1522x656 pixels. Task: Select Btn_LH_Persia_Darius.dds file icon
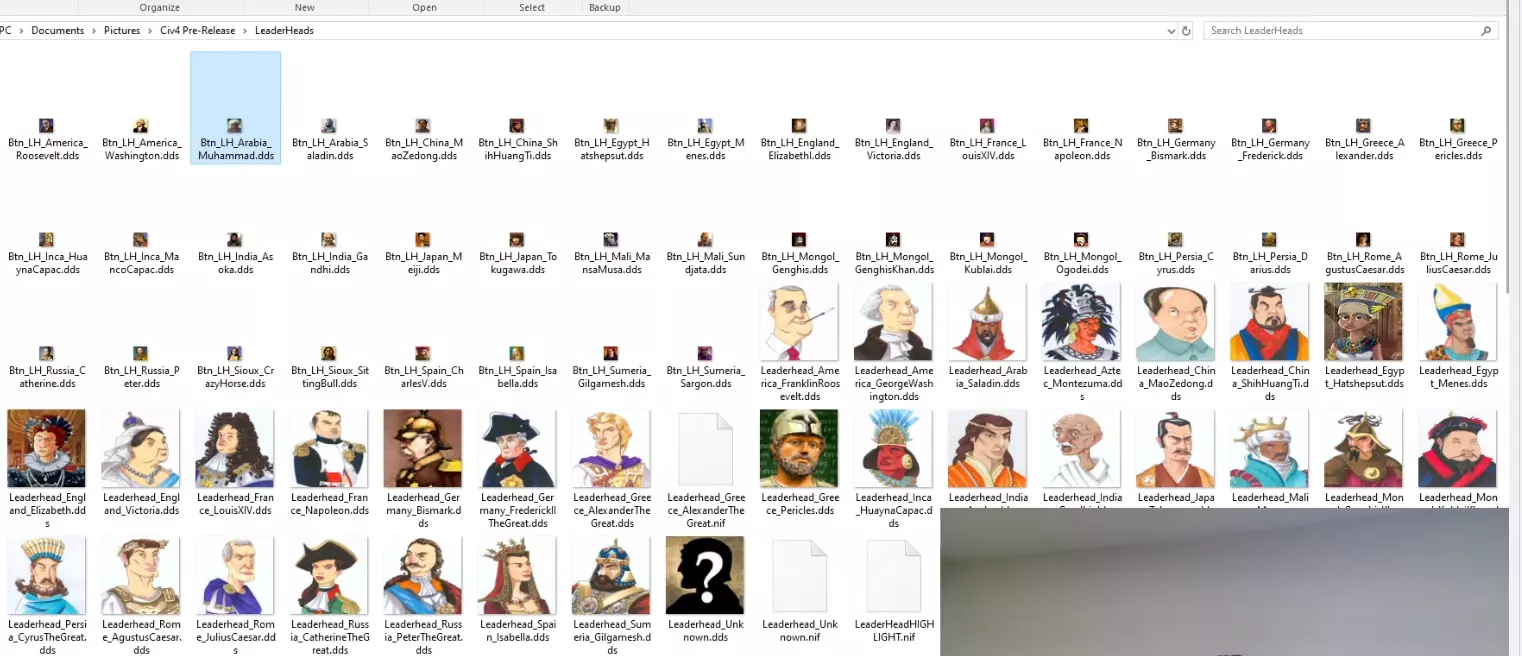[x=1269, y=240]
